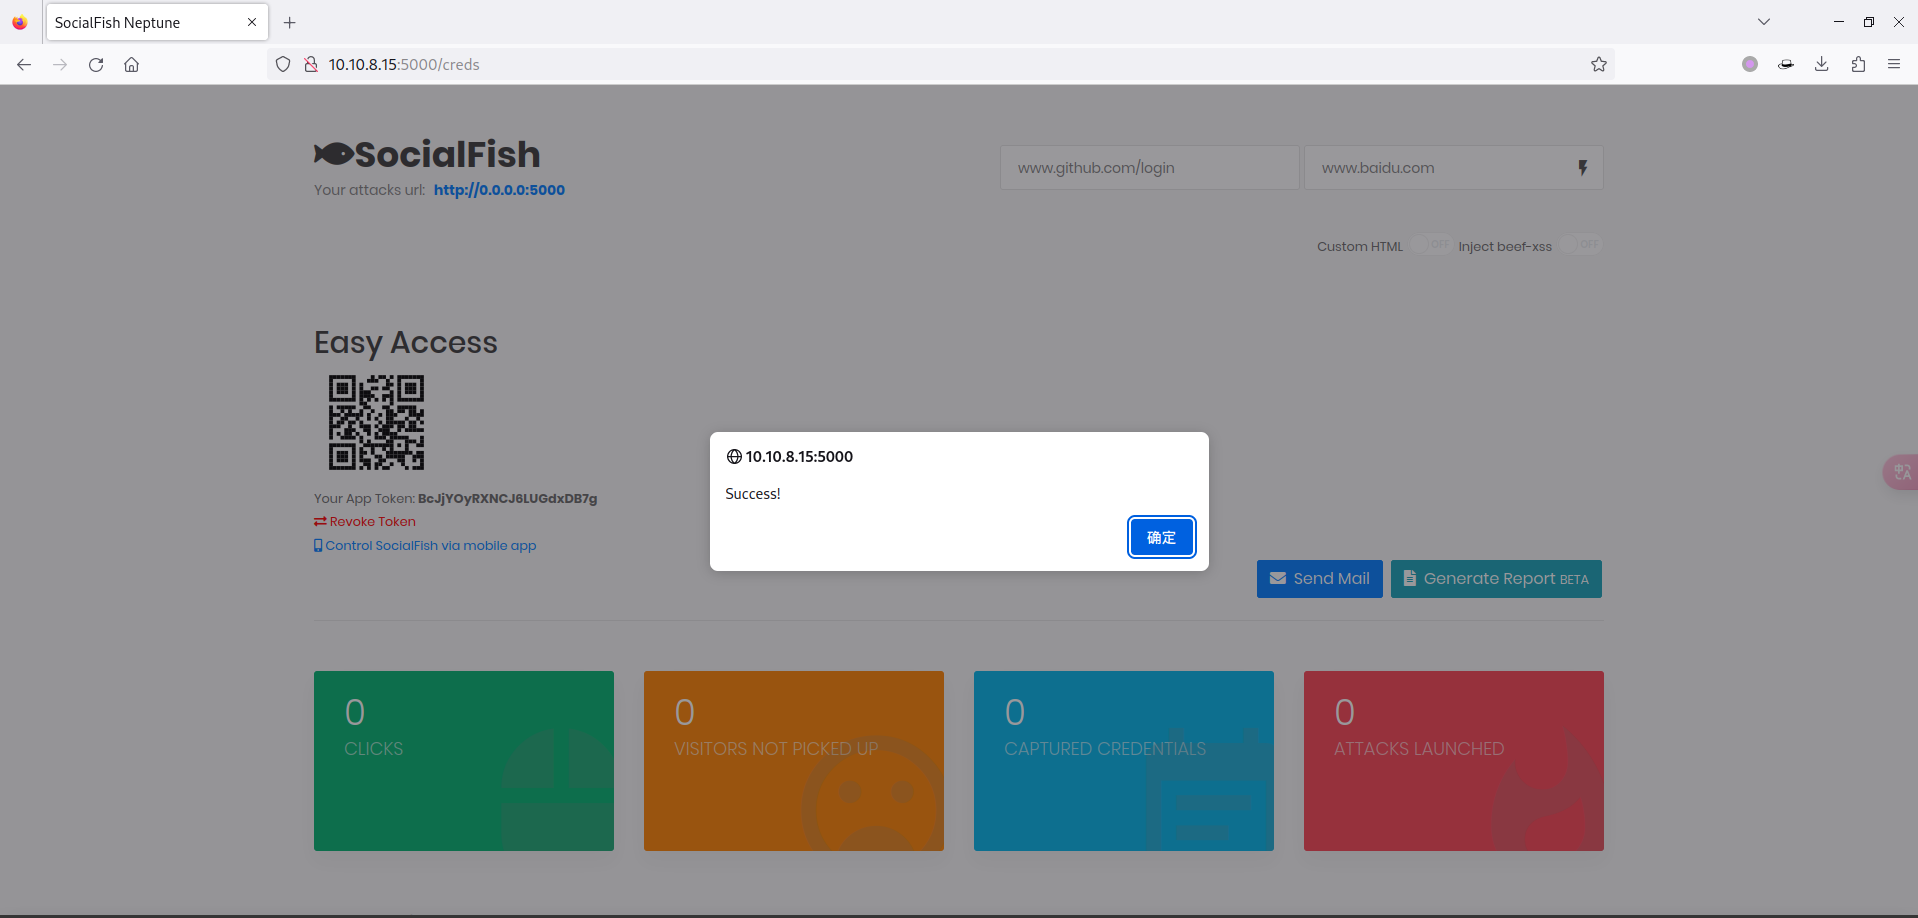The width and height of the screenshot is (1918, 918).
Task: Click the translate floating button at right edge
Action: [1901, 472]
